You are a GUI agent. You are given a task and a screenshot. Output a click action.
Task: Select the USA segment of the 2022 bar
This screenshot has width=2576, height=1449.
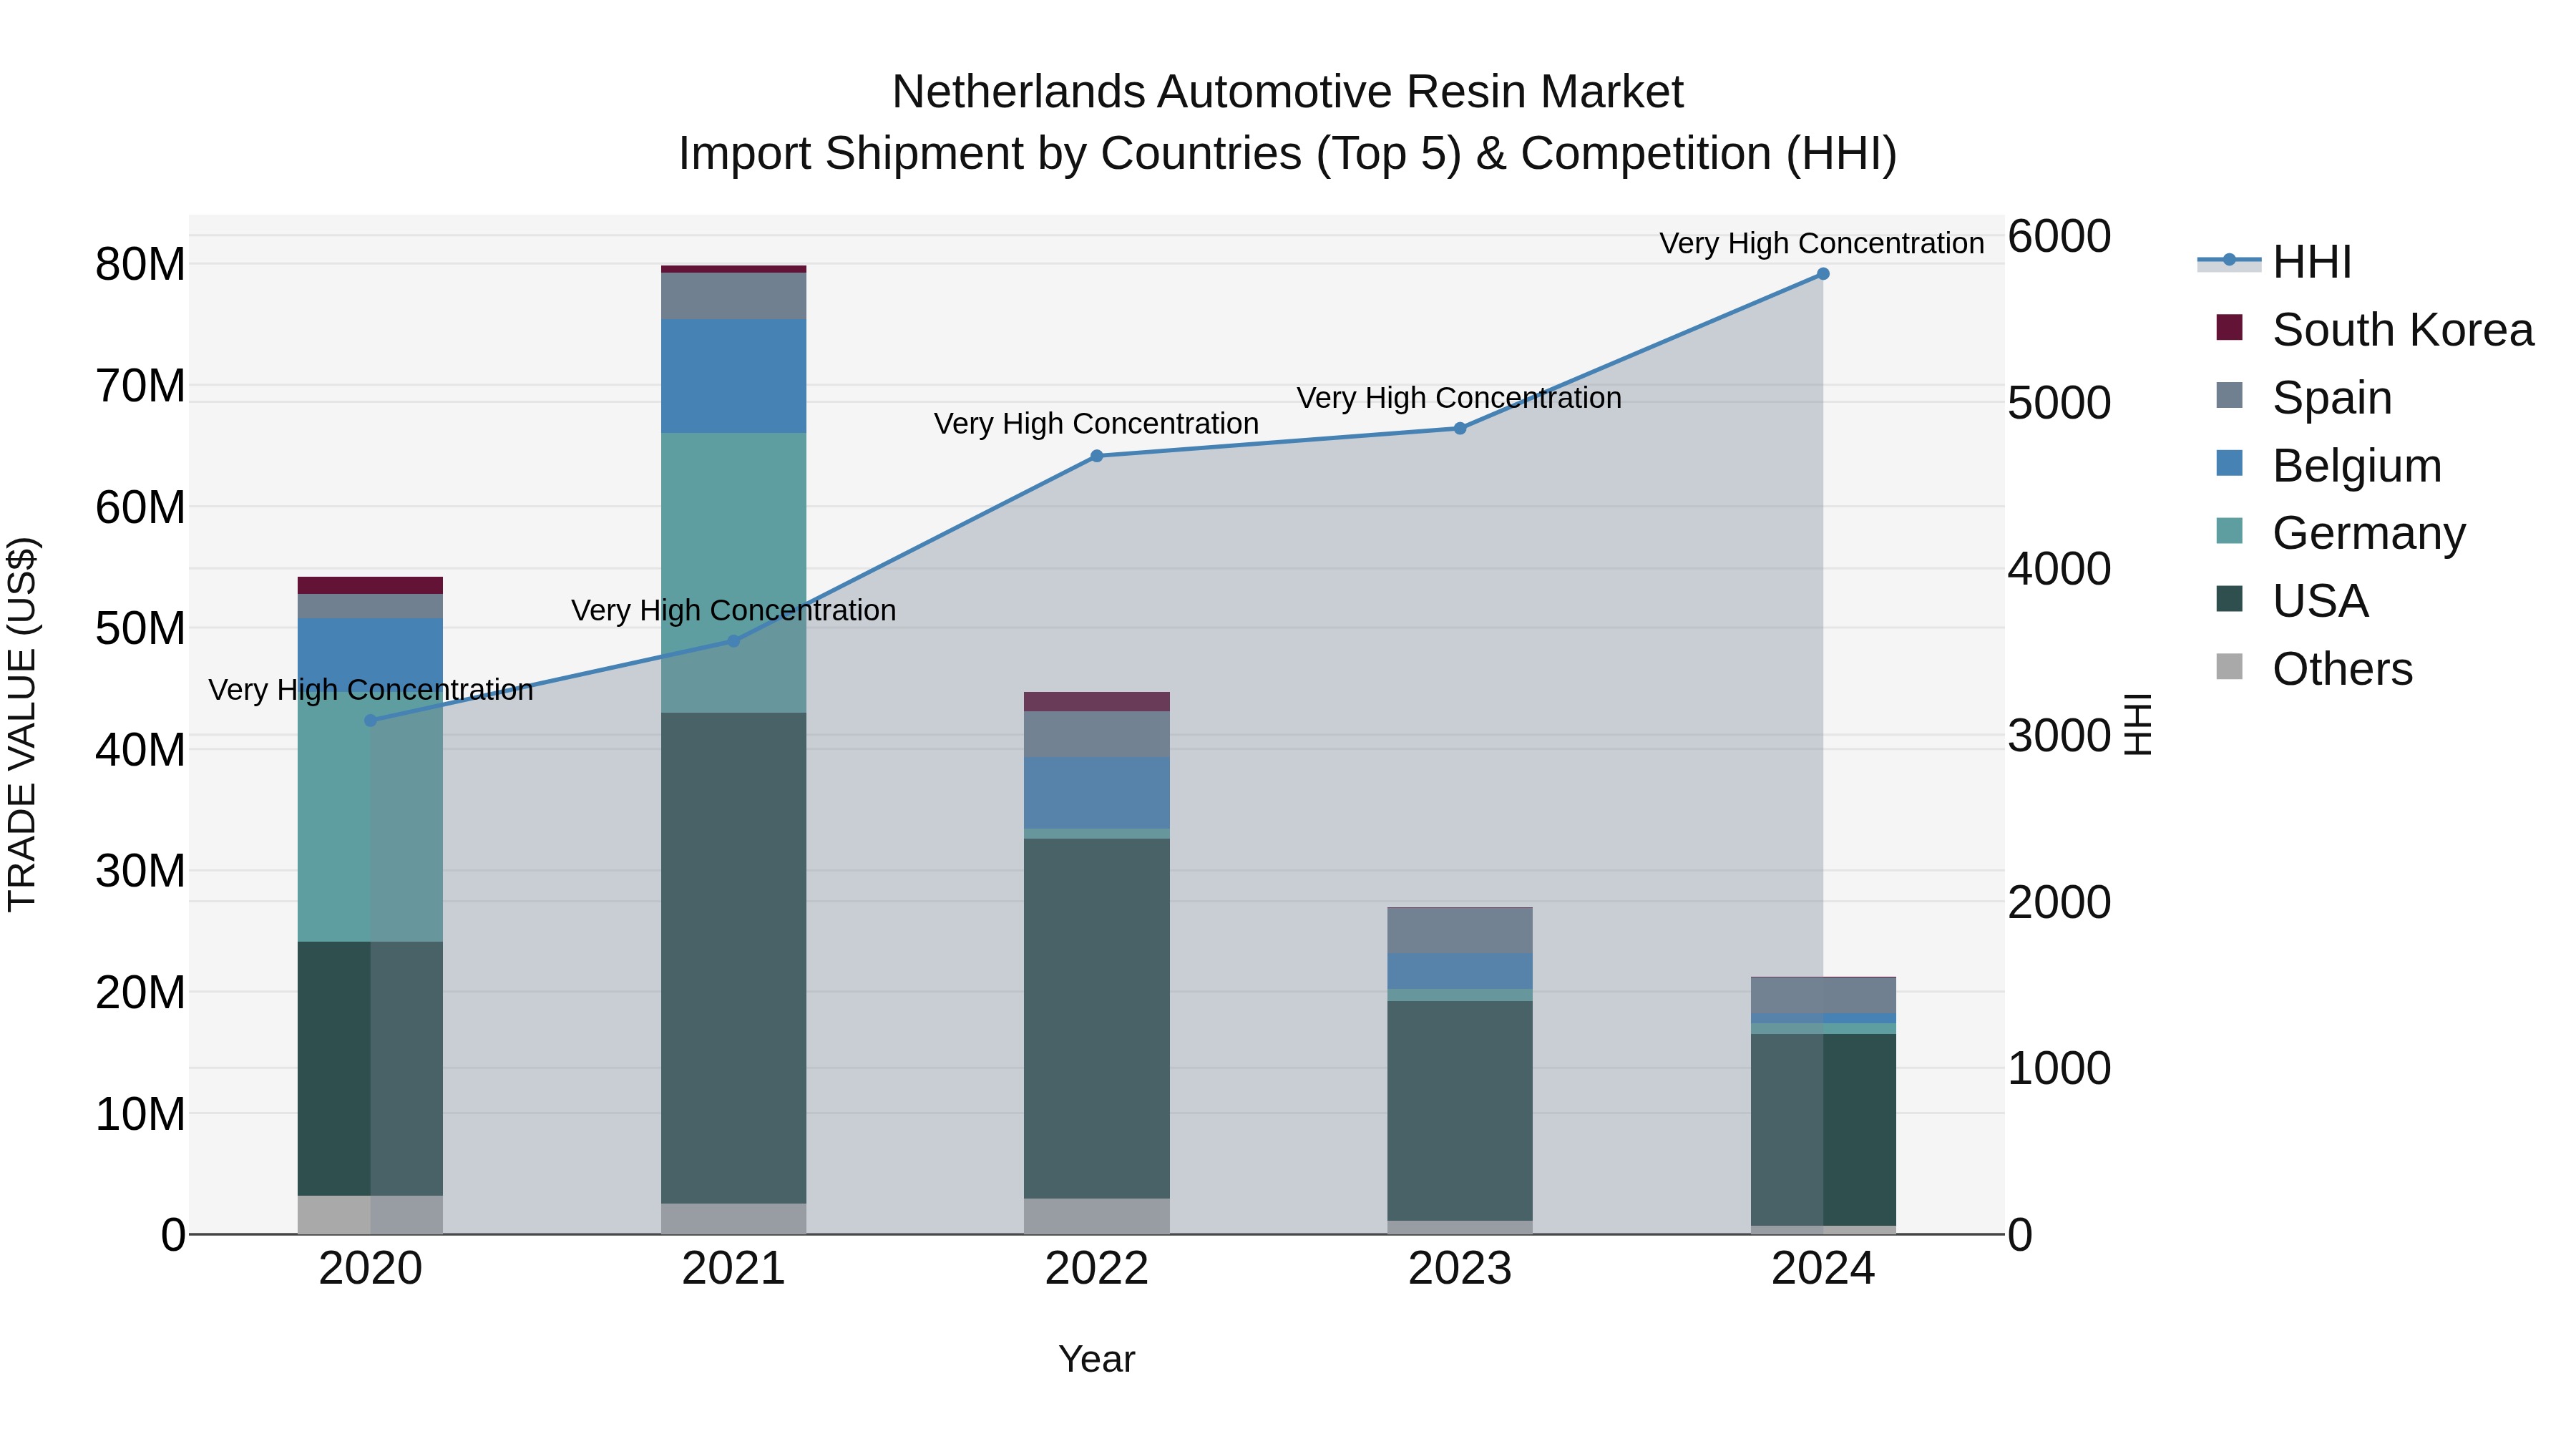pyautogui.click(x=1097, y=1018)
